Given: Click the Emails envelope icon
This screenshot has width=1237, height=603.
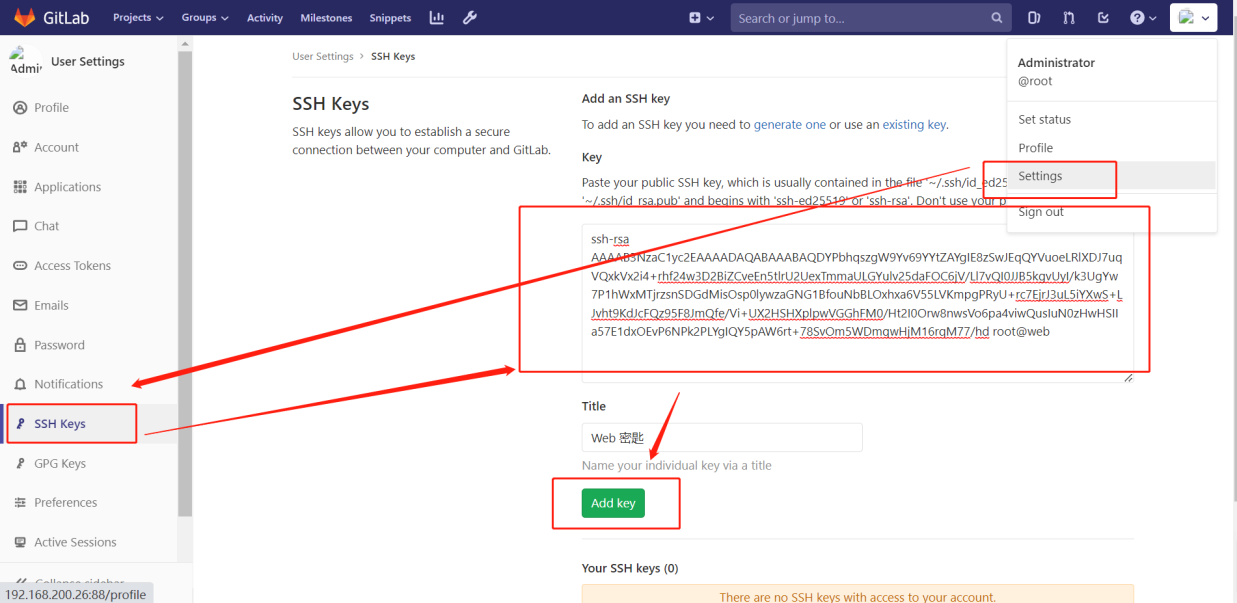Looking at the screenshot, I should tap(20, 305).
